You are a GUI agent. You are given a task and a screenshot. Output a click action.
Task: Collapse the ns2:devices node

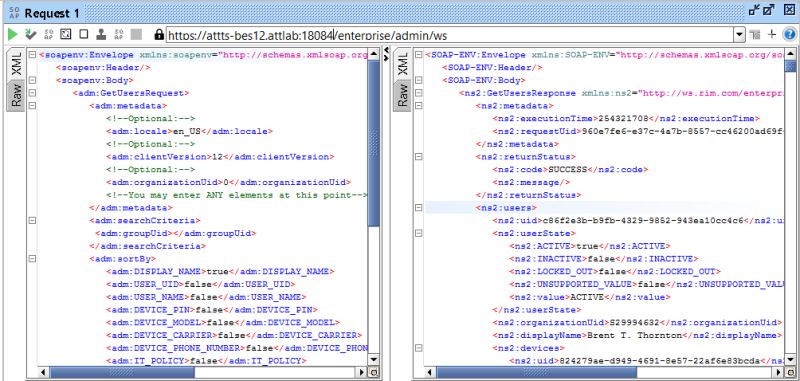418,348
